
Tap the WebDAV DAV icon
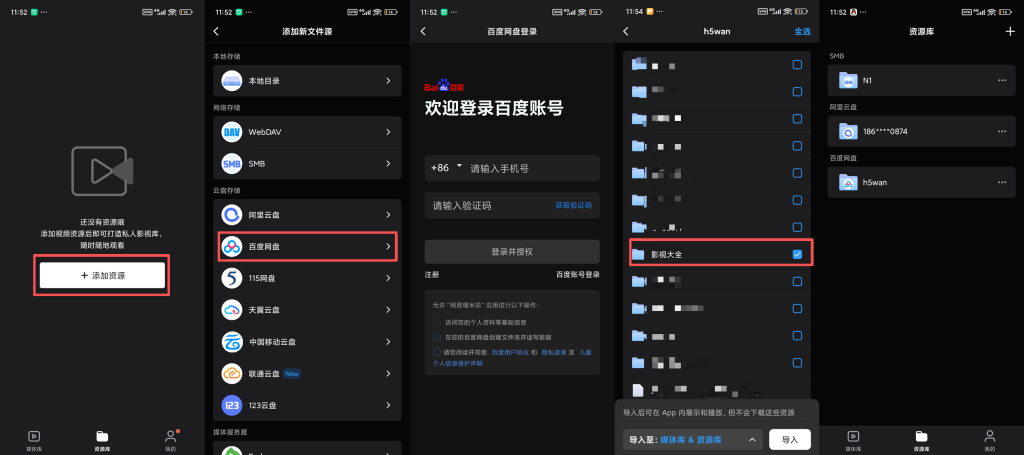click(232, 132)
